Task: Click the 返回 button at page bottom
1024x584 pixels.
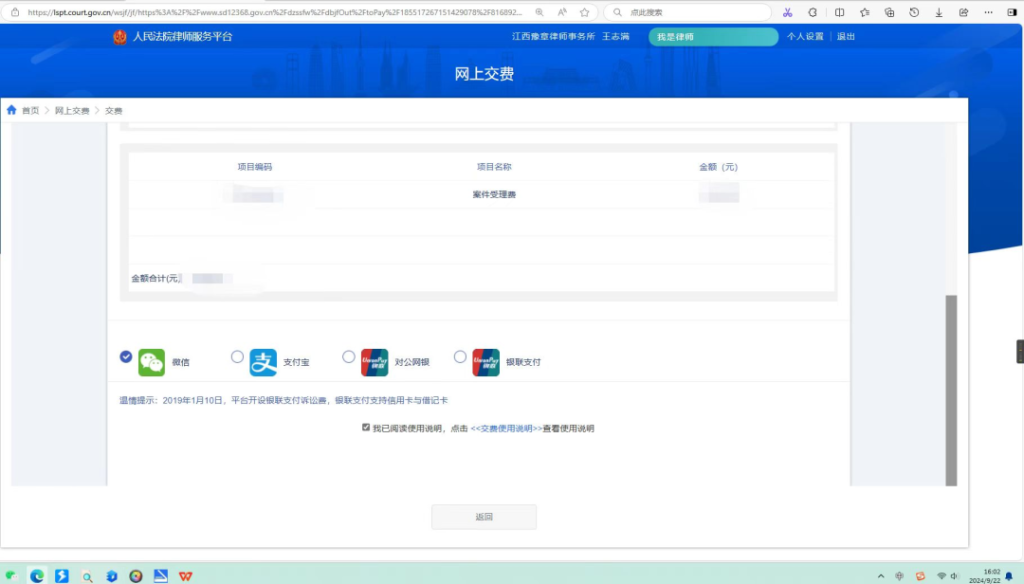Action: click(484, 516)
